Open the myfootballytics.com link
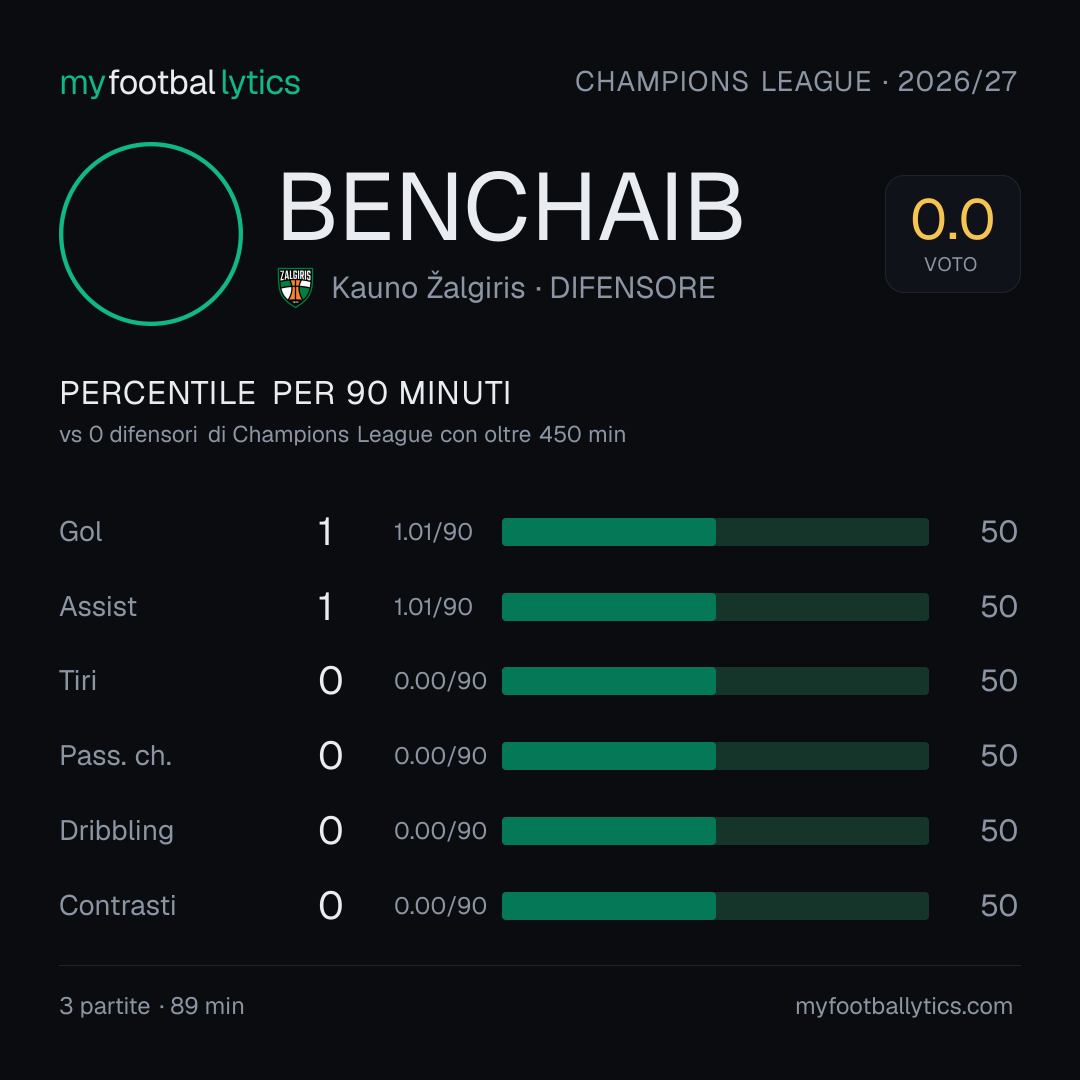The image size is (1080, 1080). [904, 1006]
